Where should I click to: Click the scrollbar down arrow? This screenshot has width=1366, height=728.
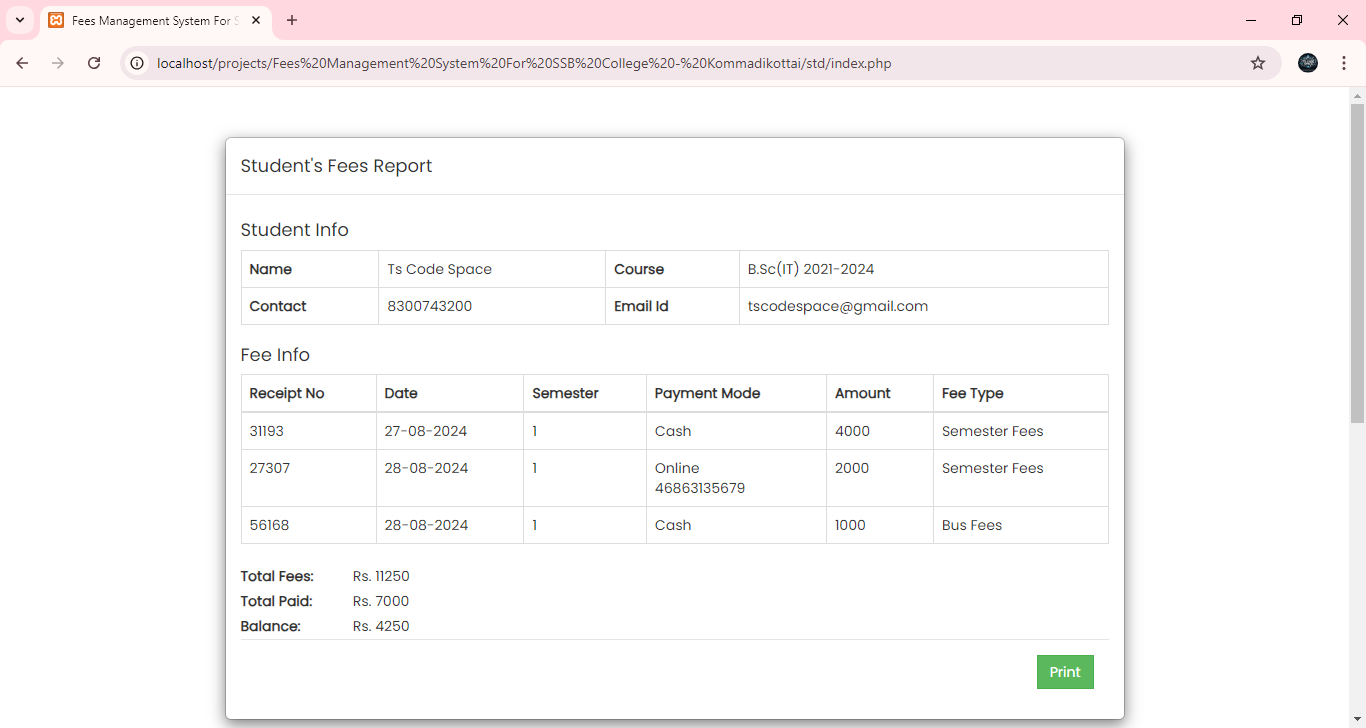(1357, 719)
